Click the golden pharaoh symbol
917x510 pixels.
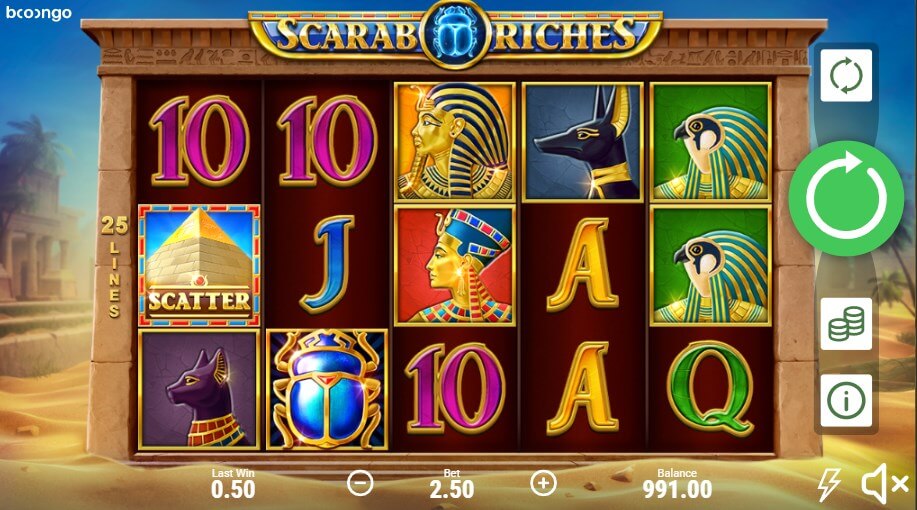(x=455, y=142)
